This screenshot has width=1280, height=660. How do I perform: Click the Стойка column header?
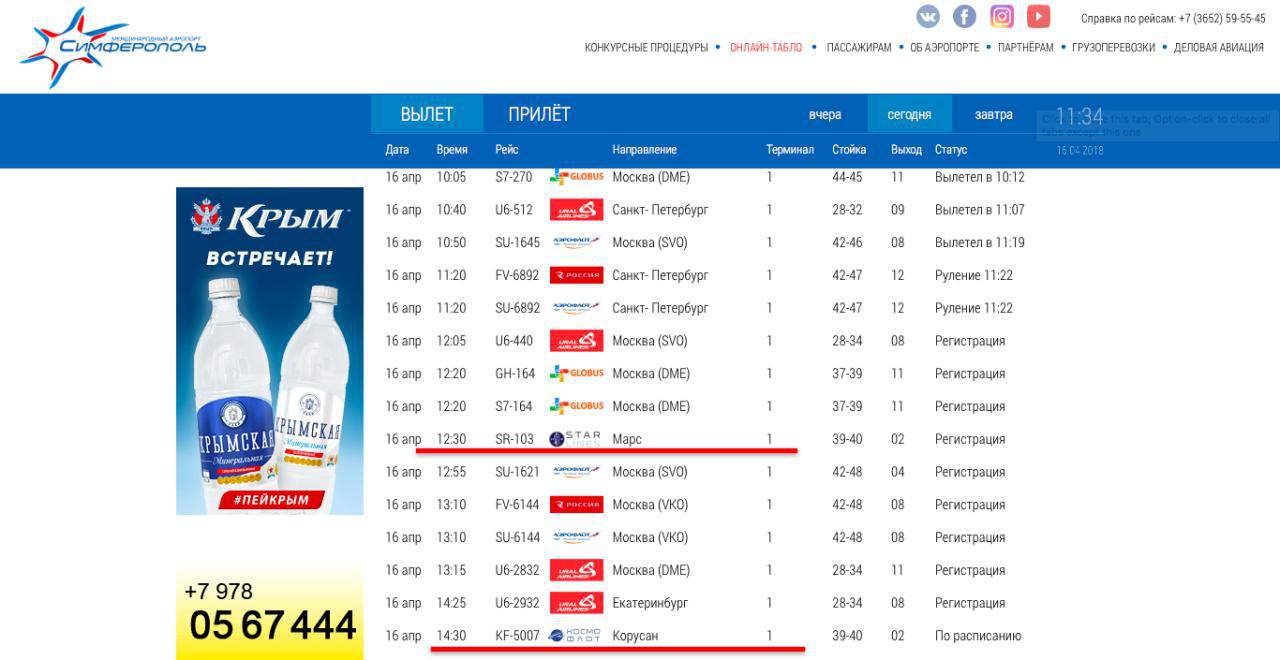(849, 150)
